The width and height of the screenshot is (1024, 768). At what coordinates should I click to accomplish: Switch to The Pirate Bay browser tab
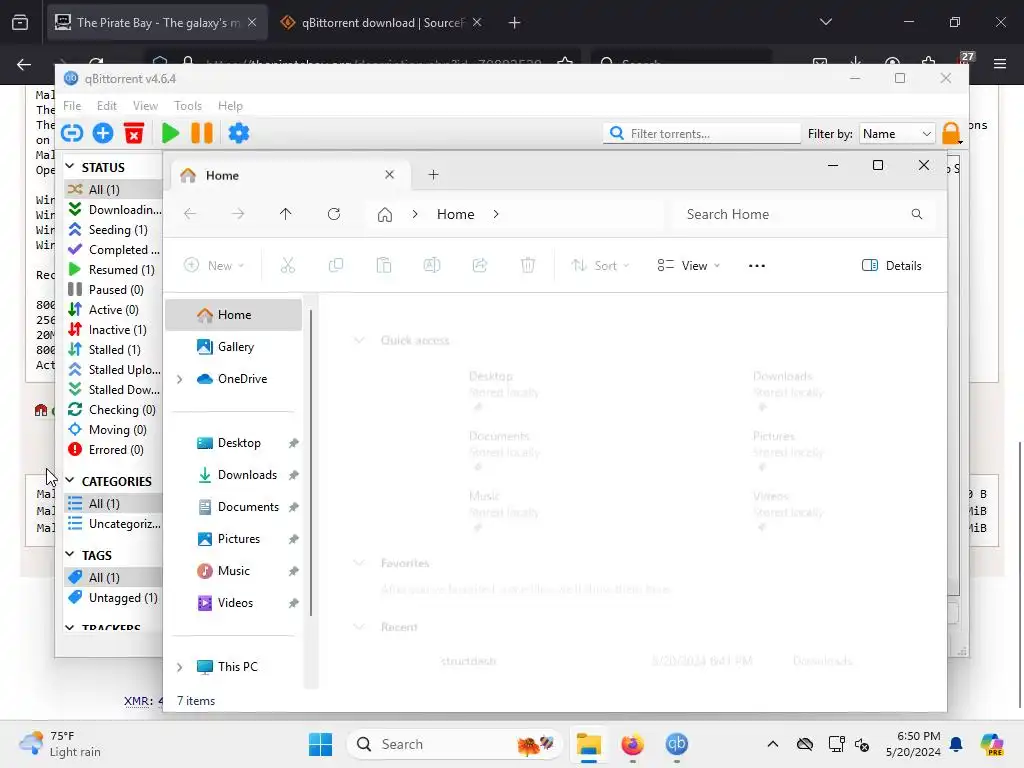[157, 23]
